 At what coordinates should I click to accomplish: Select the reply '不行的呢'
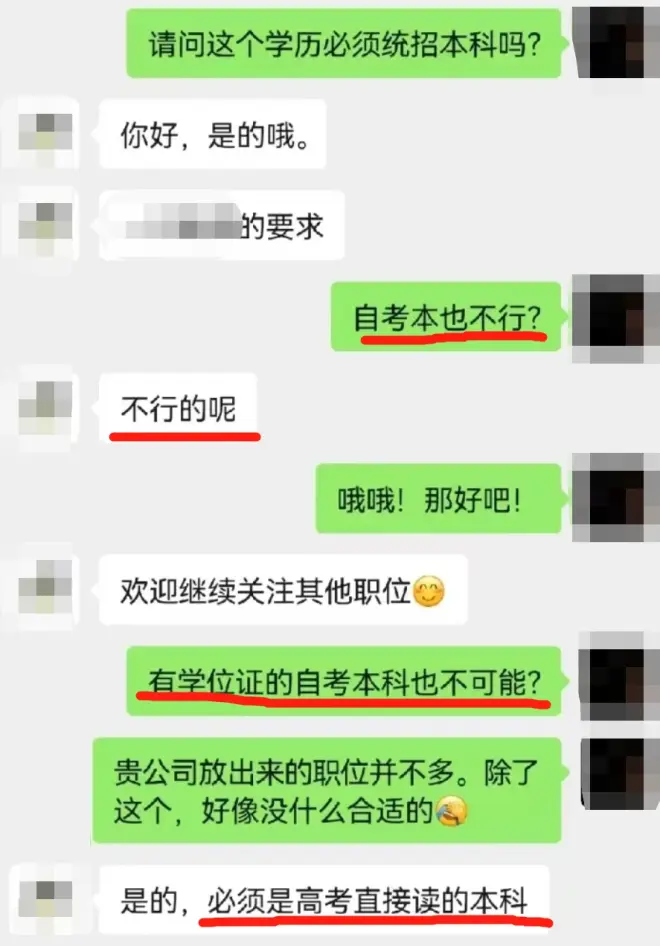(x=179, y=408)
